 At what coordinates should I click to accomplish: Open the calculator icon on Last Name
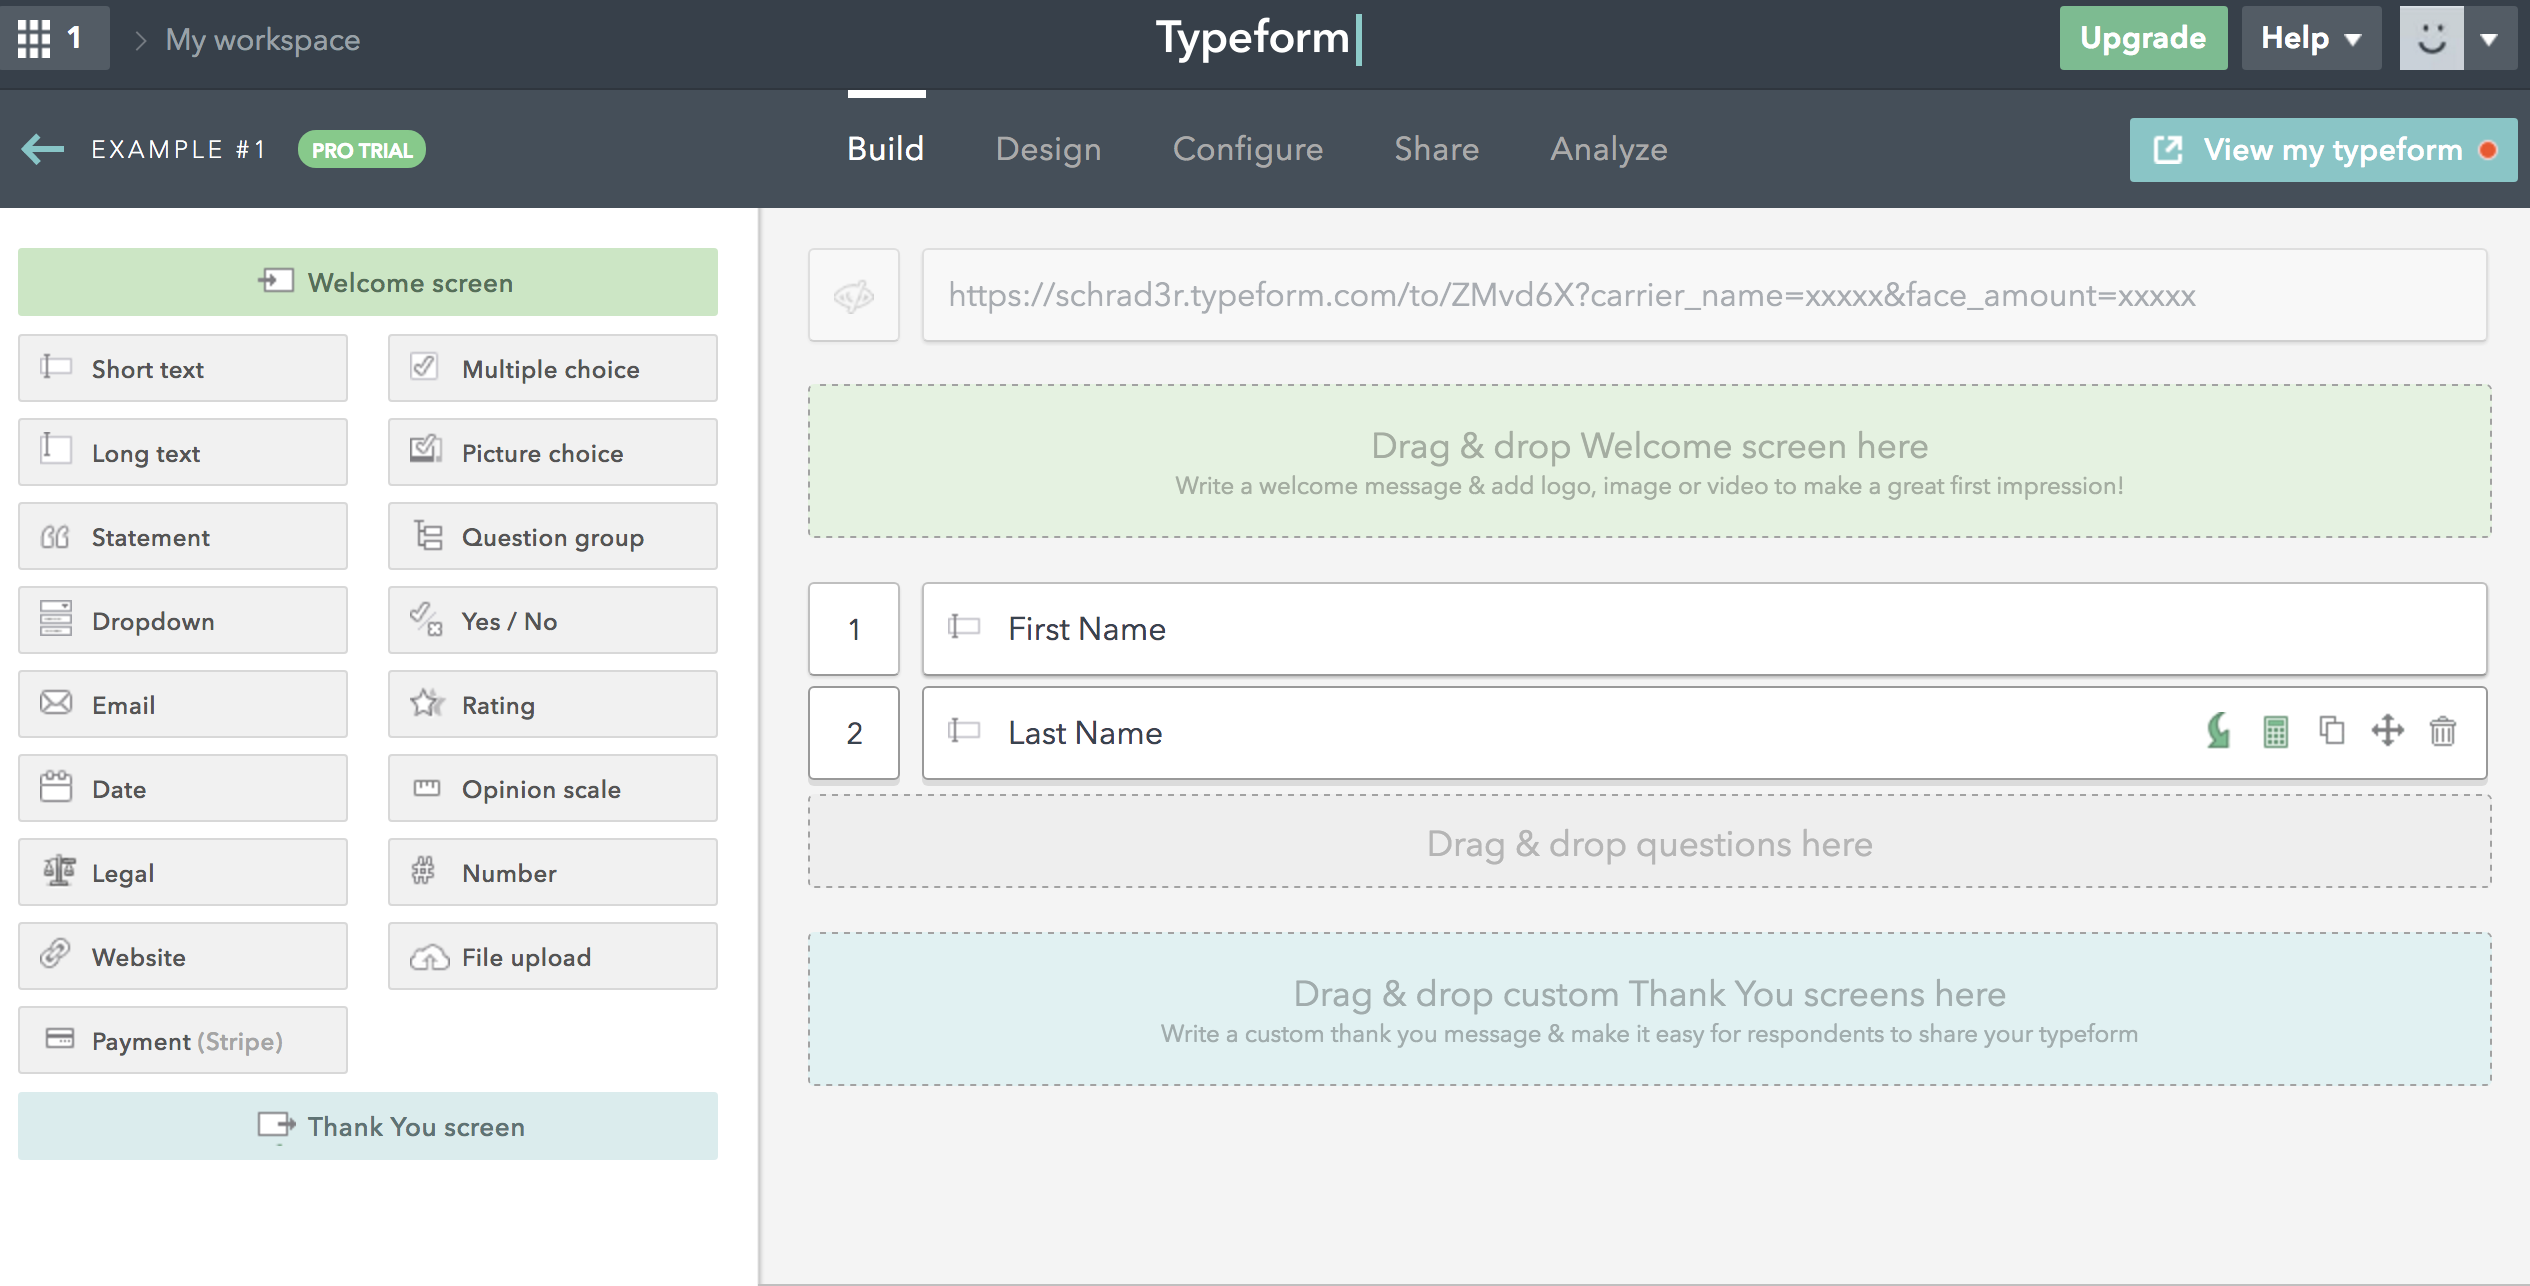2275,732
